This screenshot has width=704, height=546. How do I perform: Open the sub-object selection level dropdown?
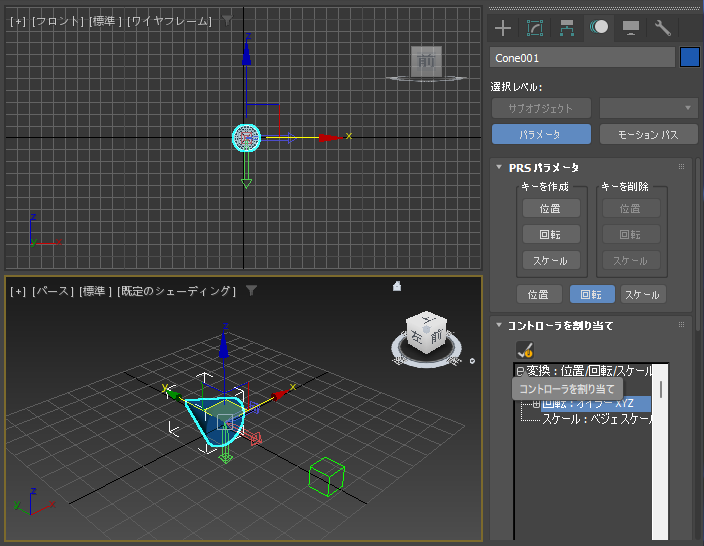click(x=648, y=108)
